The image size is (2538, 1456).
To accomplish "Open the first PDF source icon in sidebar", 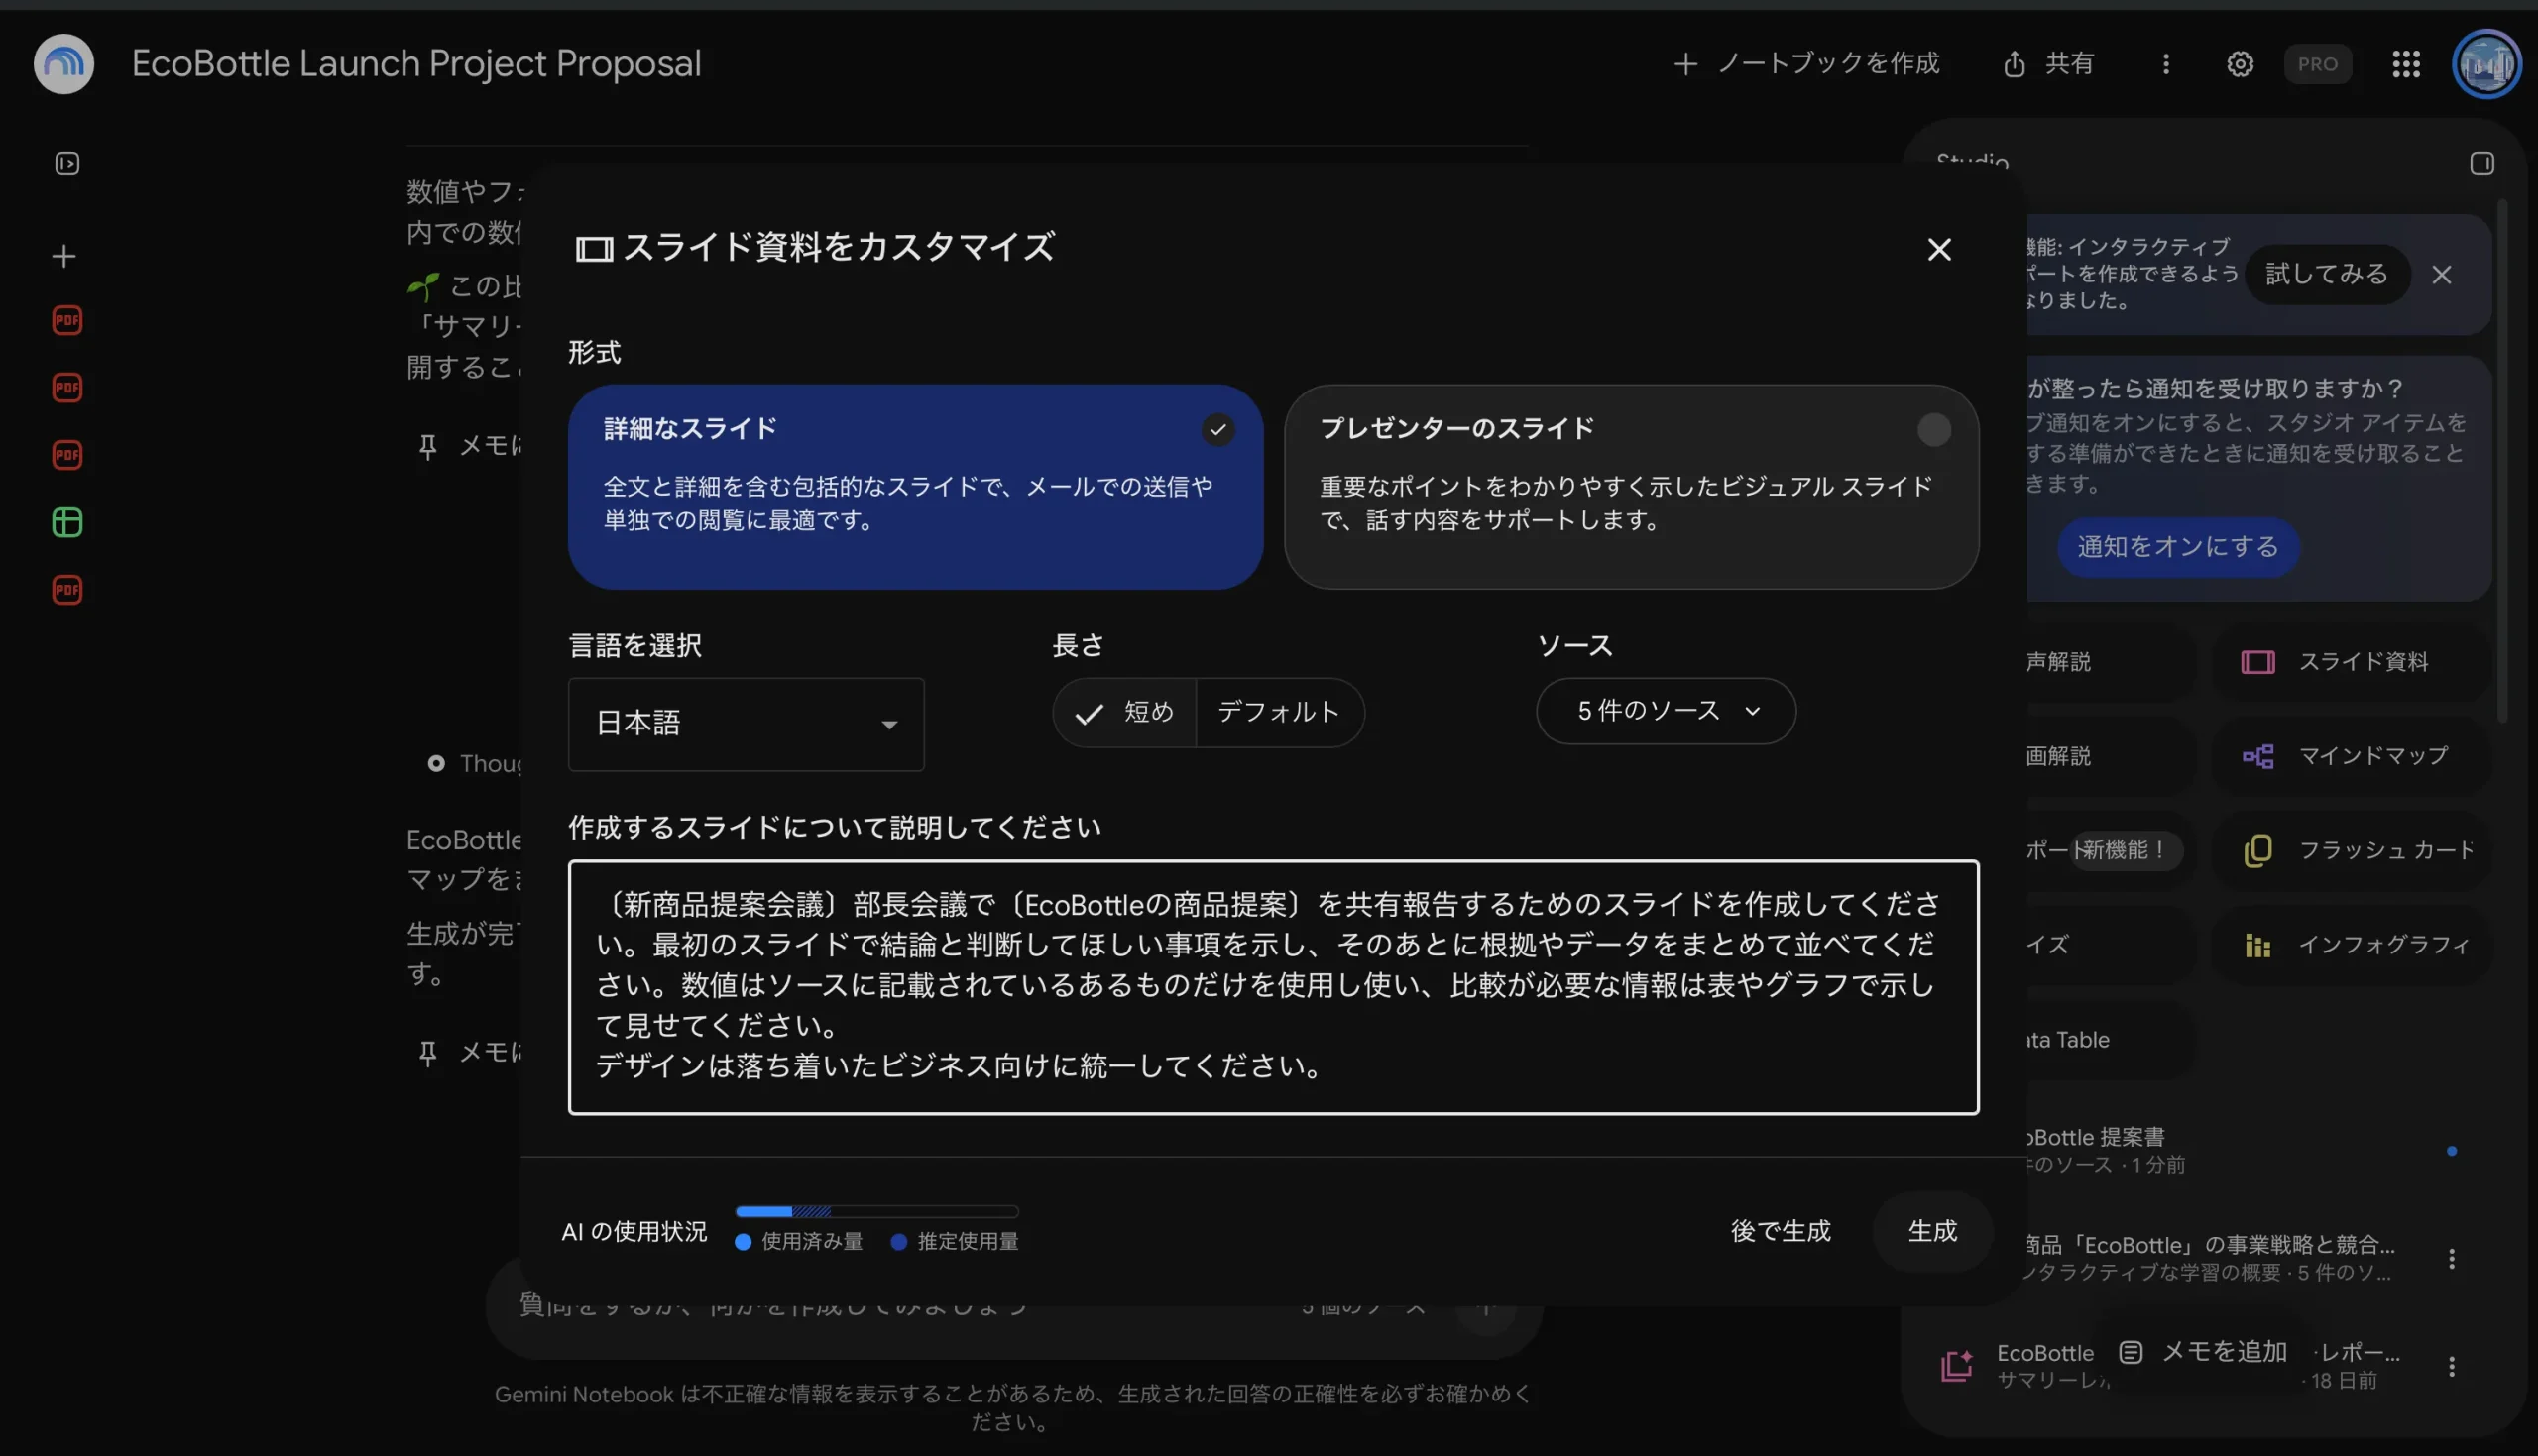I will coord(67,320).
